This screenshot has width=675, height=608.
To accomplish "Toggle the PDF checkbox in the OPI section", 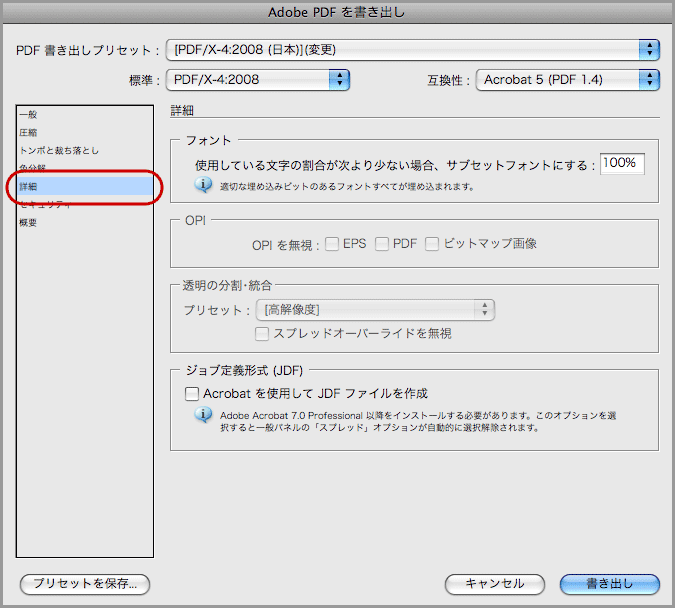I will click(x=382, y=243).
